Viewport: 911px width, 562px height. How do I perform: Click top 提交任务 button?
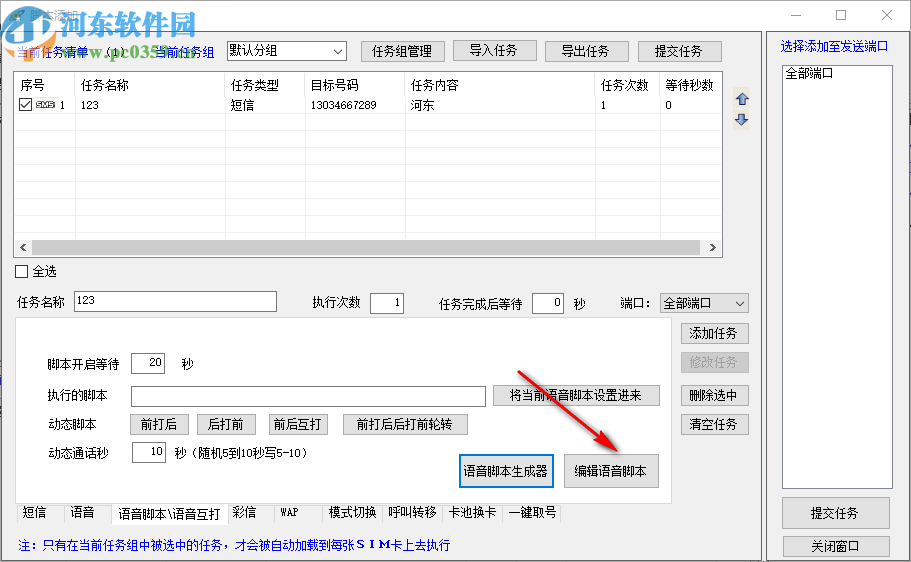pos(679,51)
